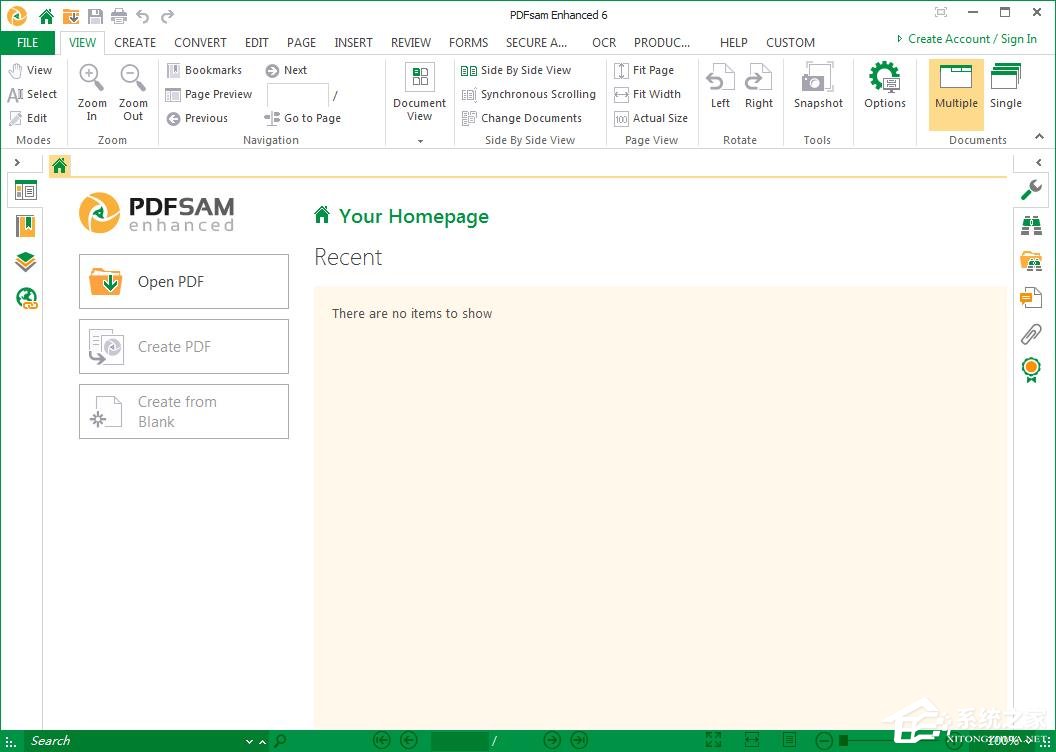Select Single document mode
This screenshot has height=752, width=1056.
pos(1005,86)
